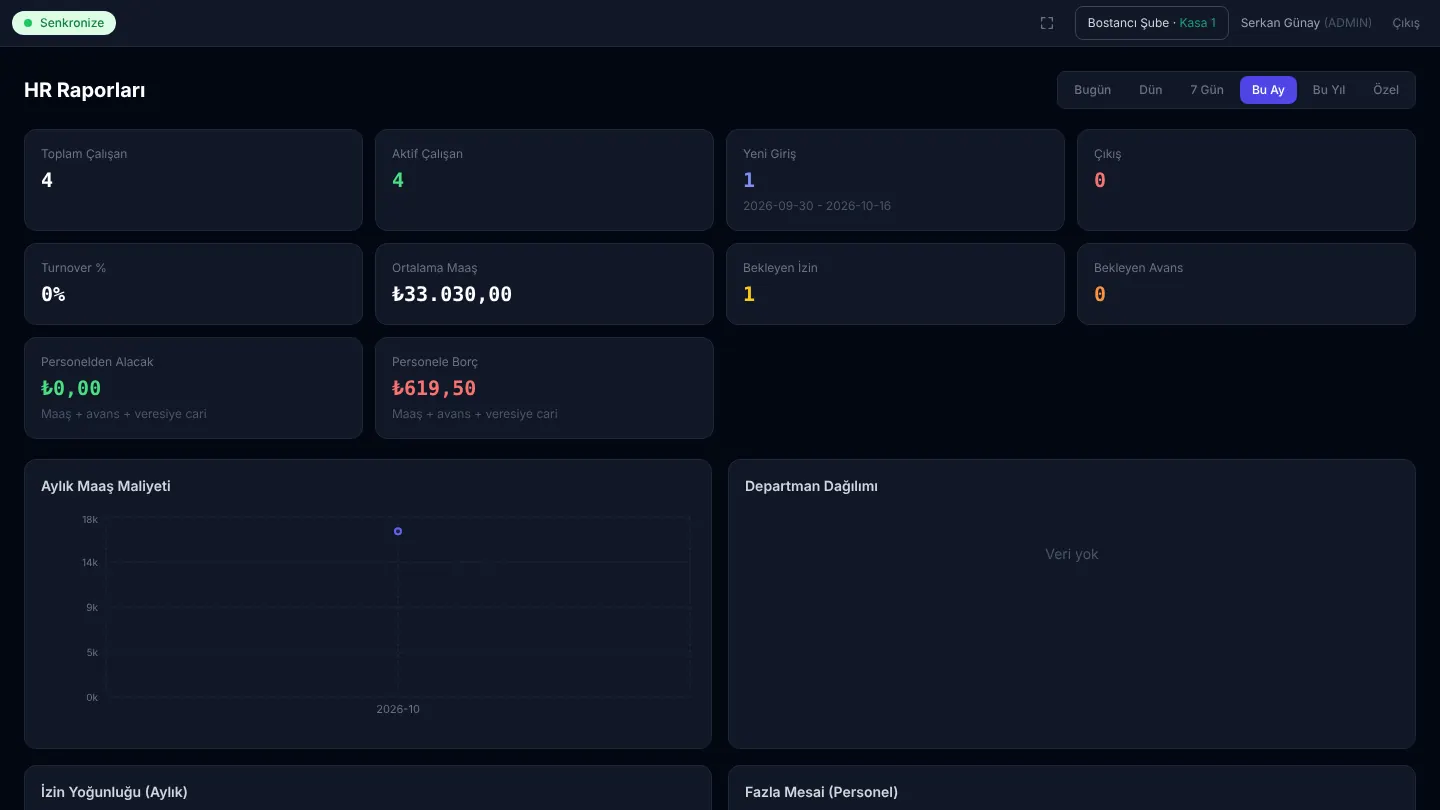Click the date range 2026-09-30 - 2026-10-16

tap(817, 206)
